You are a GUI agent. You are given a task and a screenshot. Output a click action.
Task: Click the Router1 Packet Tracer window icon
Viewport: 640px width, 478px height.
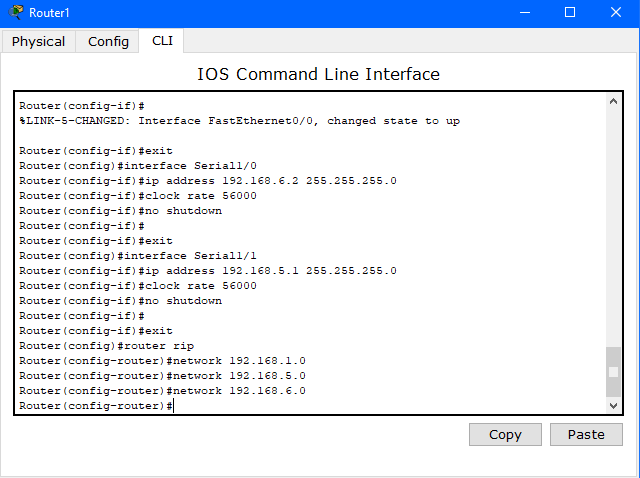[16, 12]
